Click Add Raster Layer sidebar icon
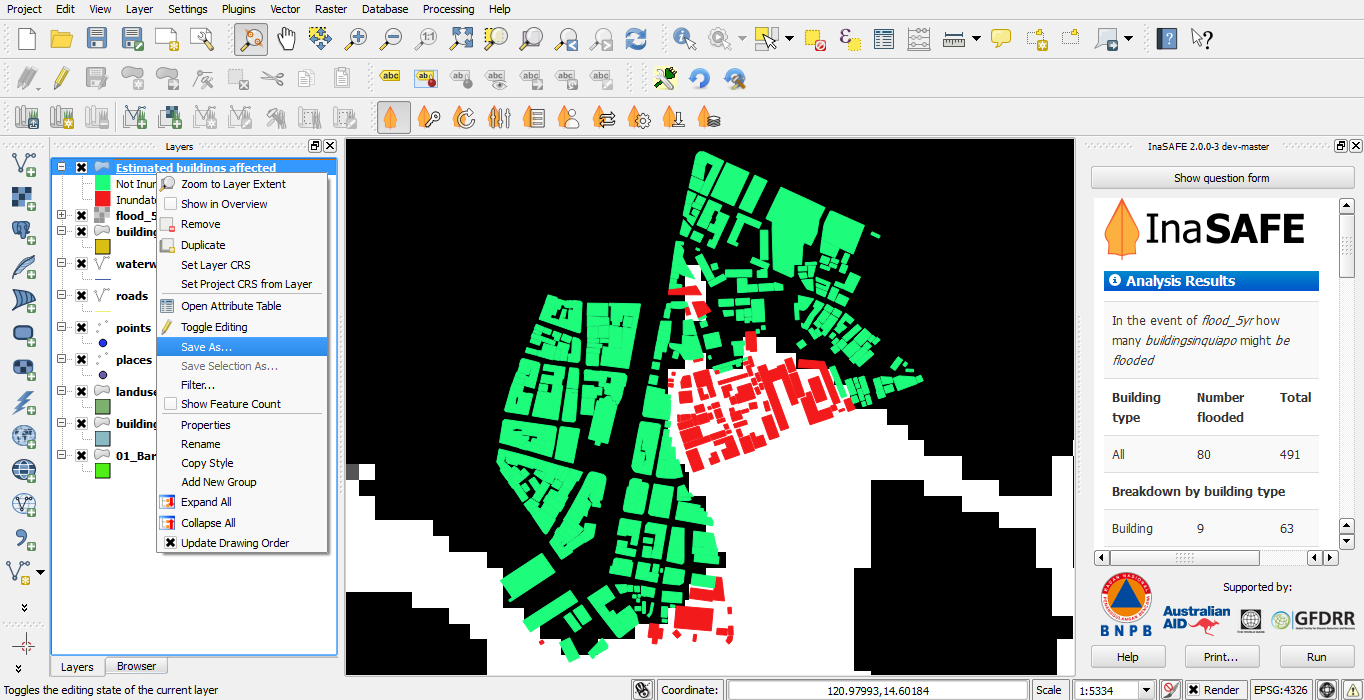1364x700 pixels. click(x=22, y=197)
